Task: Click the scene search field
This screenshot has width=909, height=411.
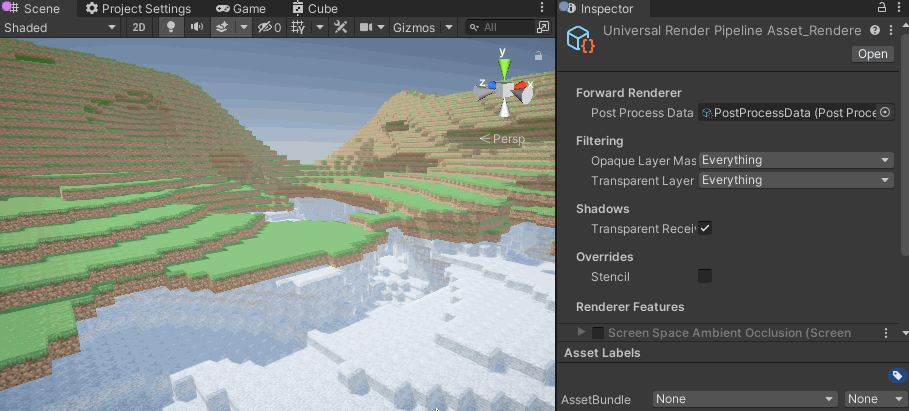Action: click(x=500, y=27)
